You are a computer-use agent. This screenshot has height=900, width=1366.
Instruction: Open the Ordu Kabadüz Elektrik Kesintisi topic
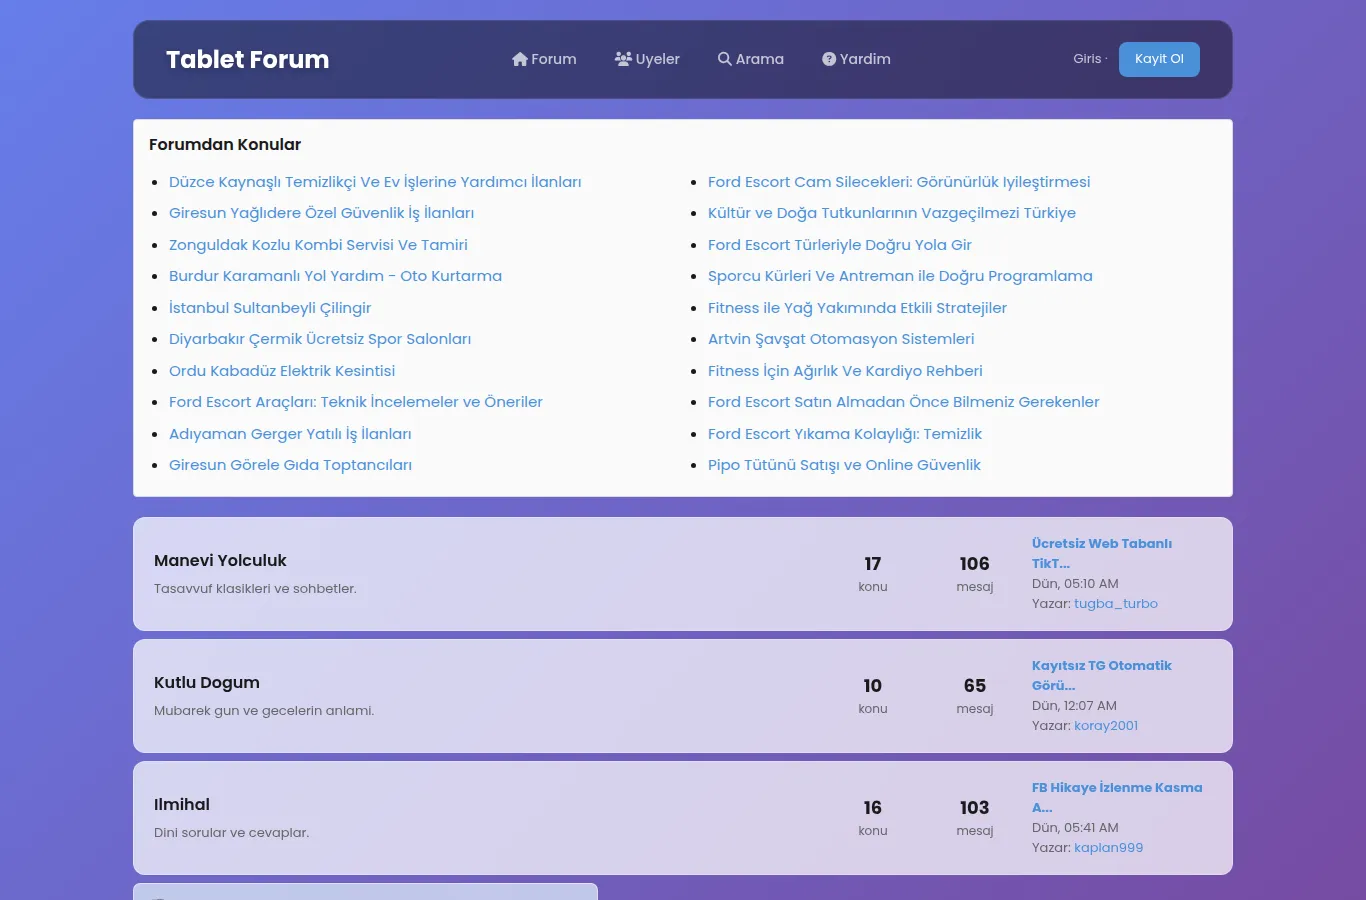tap(282, 371)
